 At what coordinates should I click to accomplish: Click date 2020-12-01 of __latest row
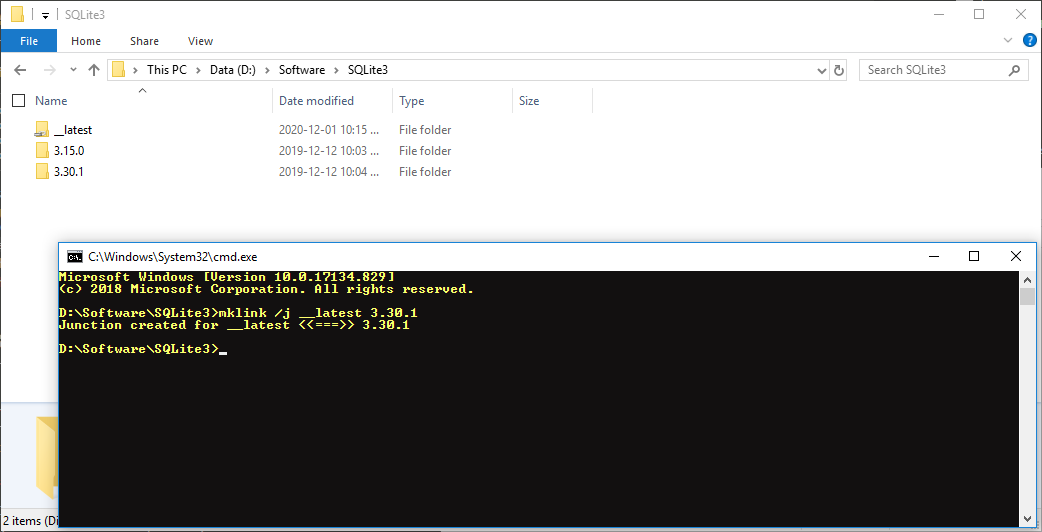click(x=329, y=130)
